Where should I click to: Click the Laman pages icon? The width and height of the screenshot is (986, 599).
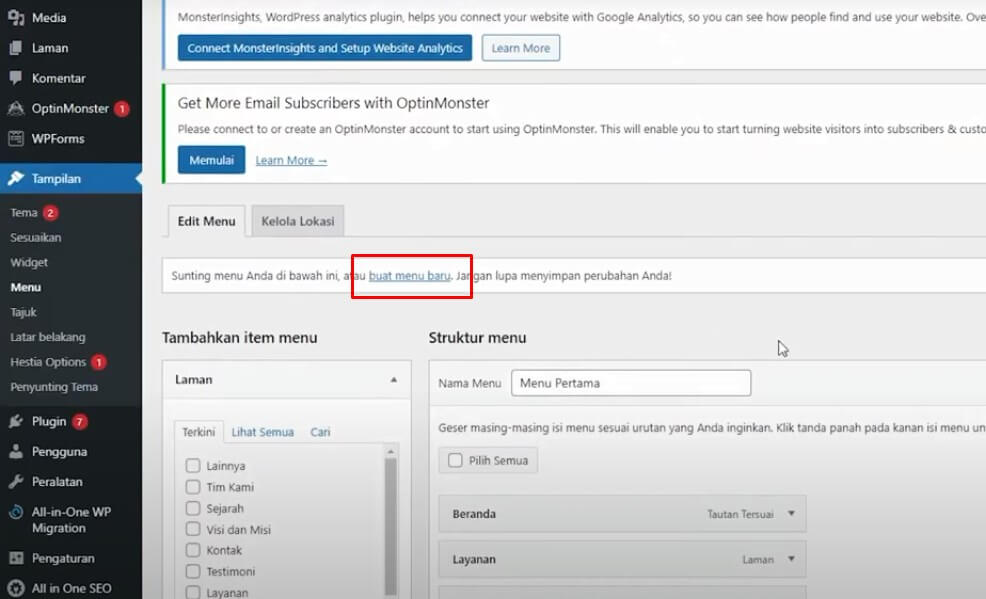(16, 48)
